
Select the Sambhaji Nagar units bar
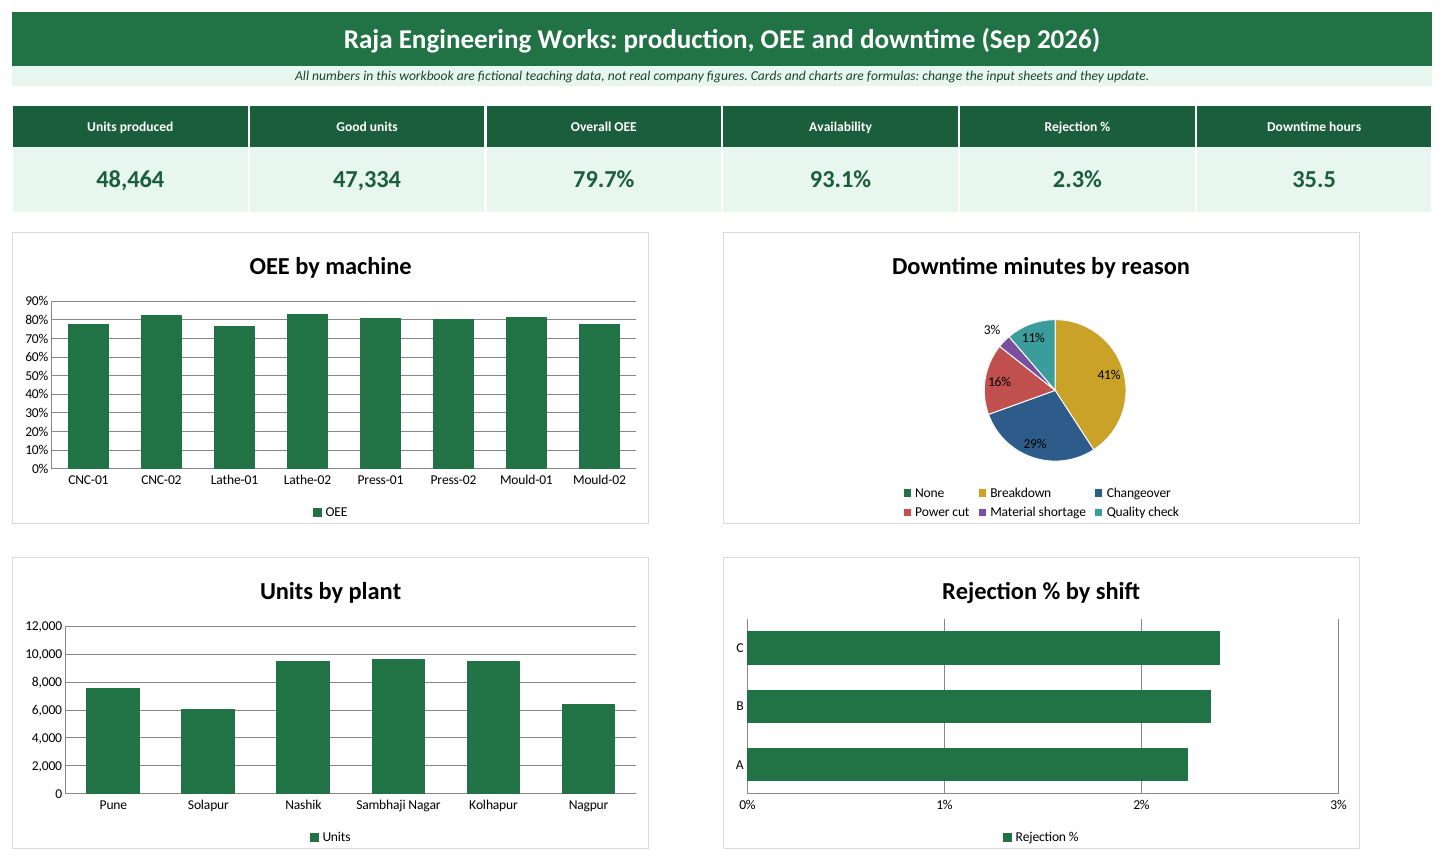pyautogui.click(x=398, y=726)
